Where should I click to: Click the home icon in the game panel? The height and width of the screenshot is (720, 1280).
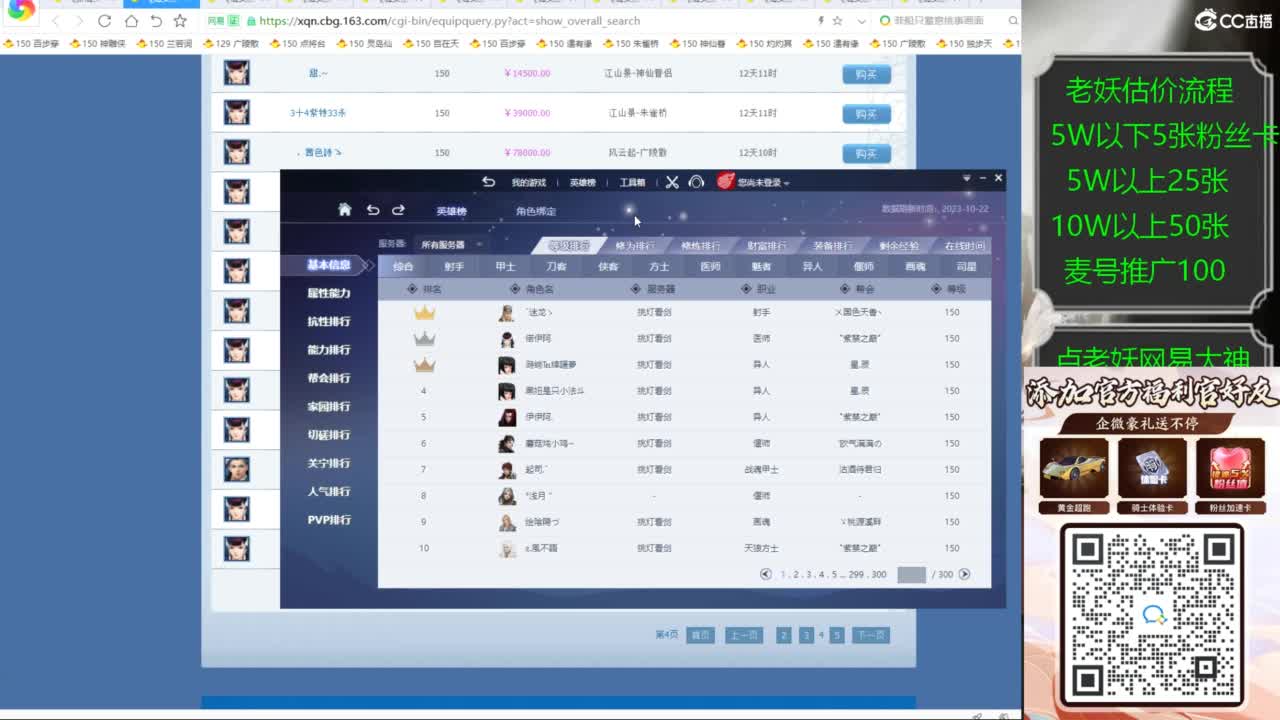(345, 210)
